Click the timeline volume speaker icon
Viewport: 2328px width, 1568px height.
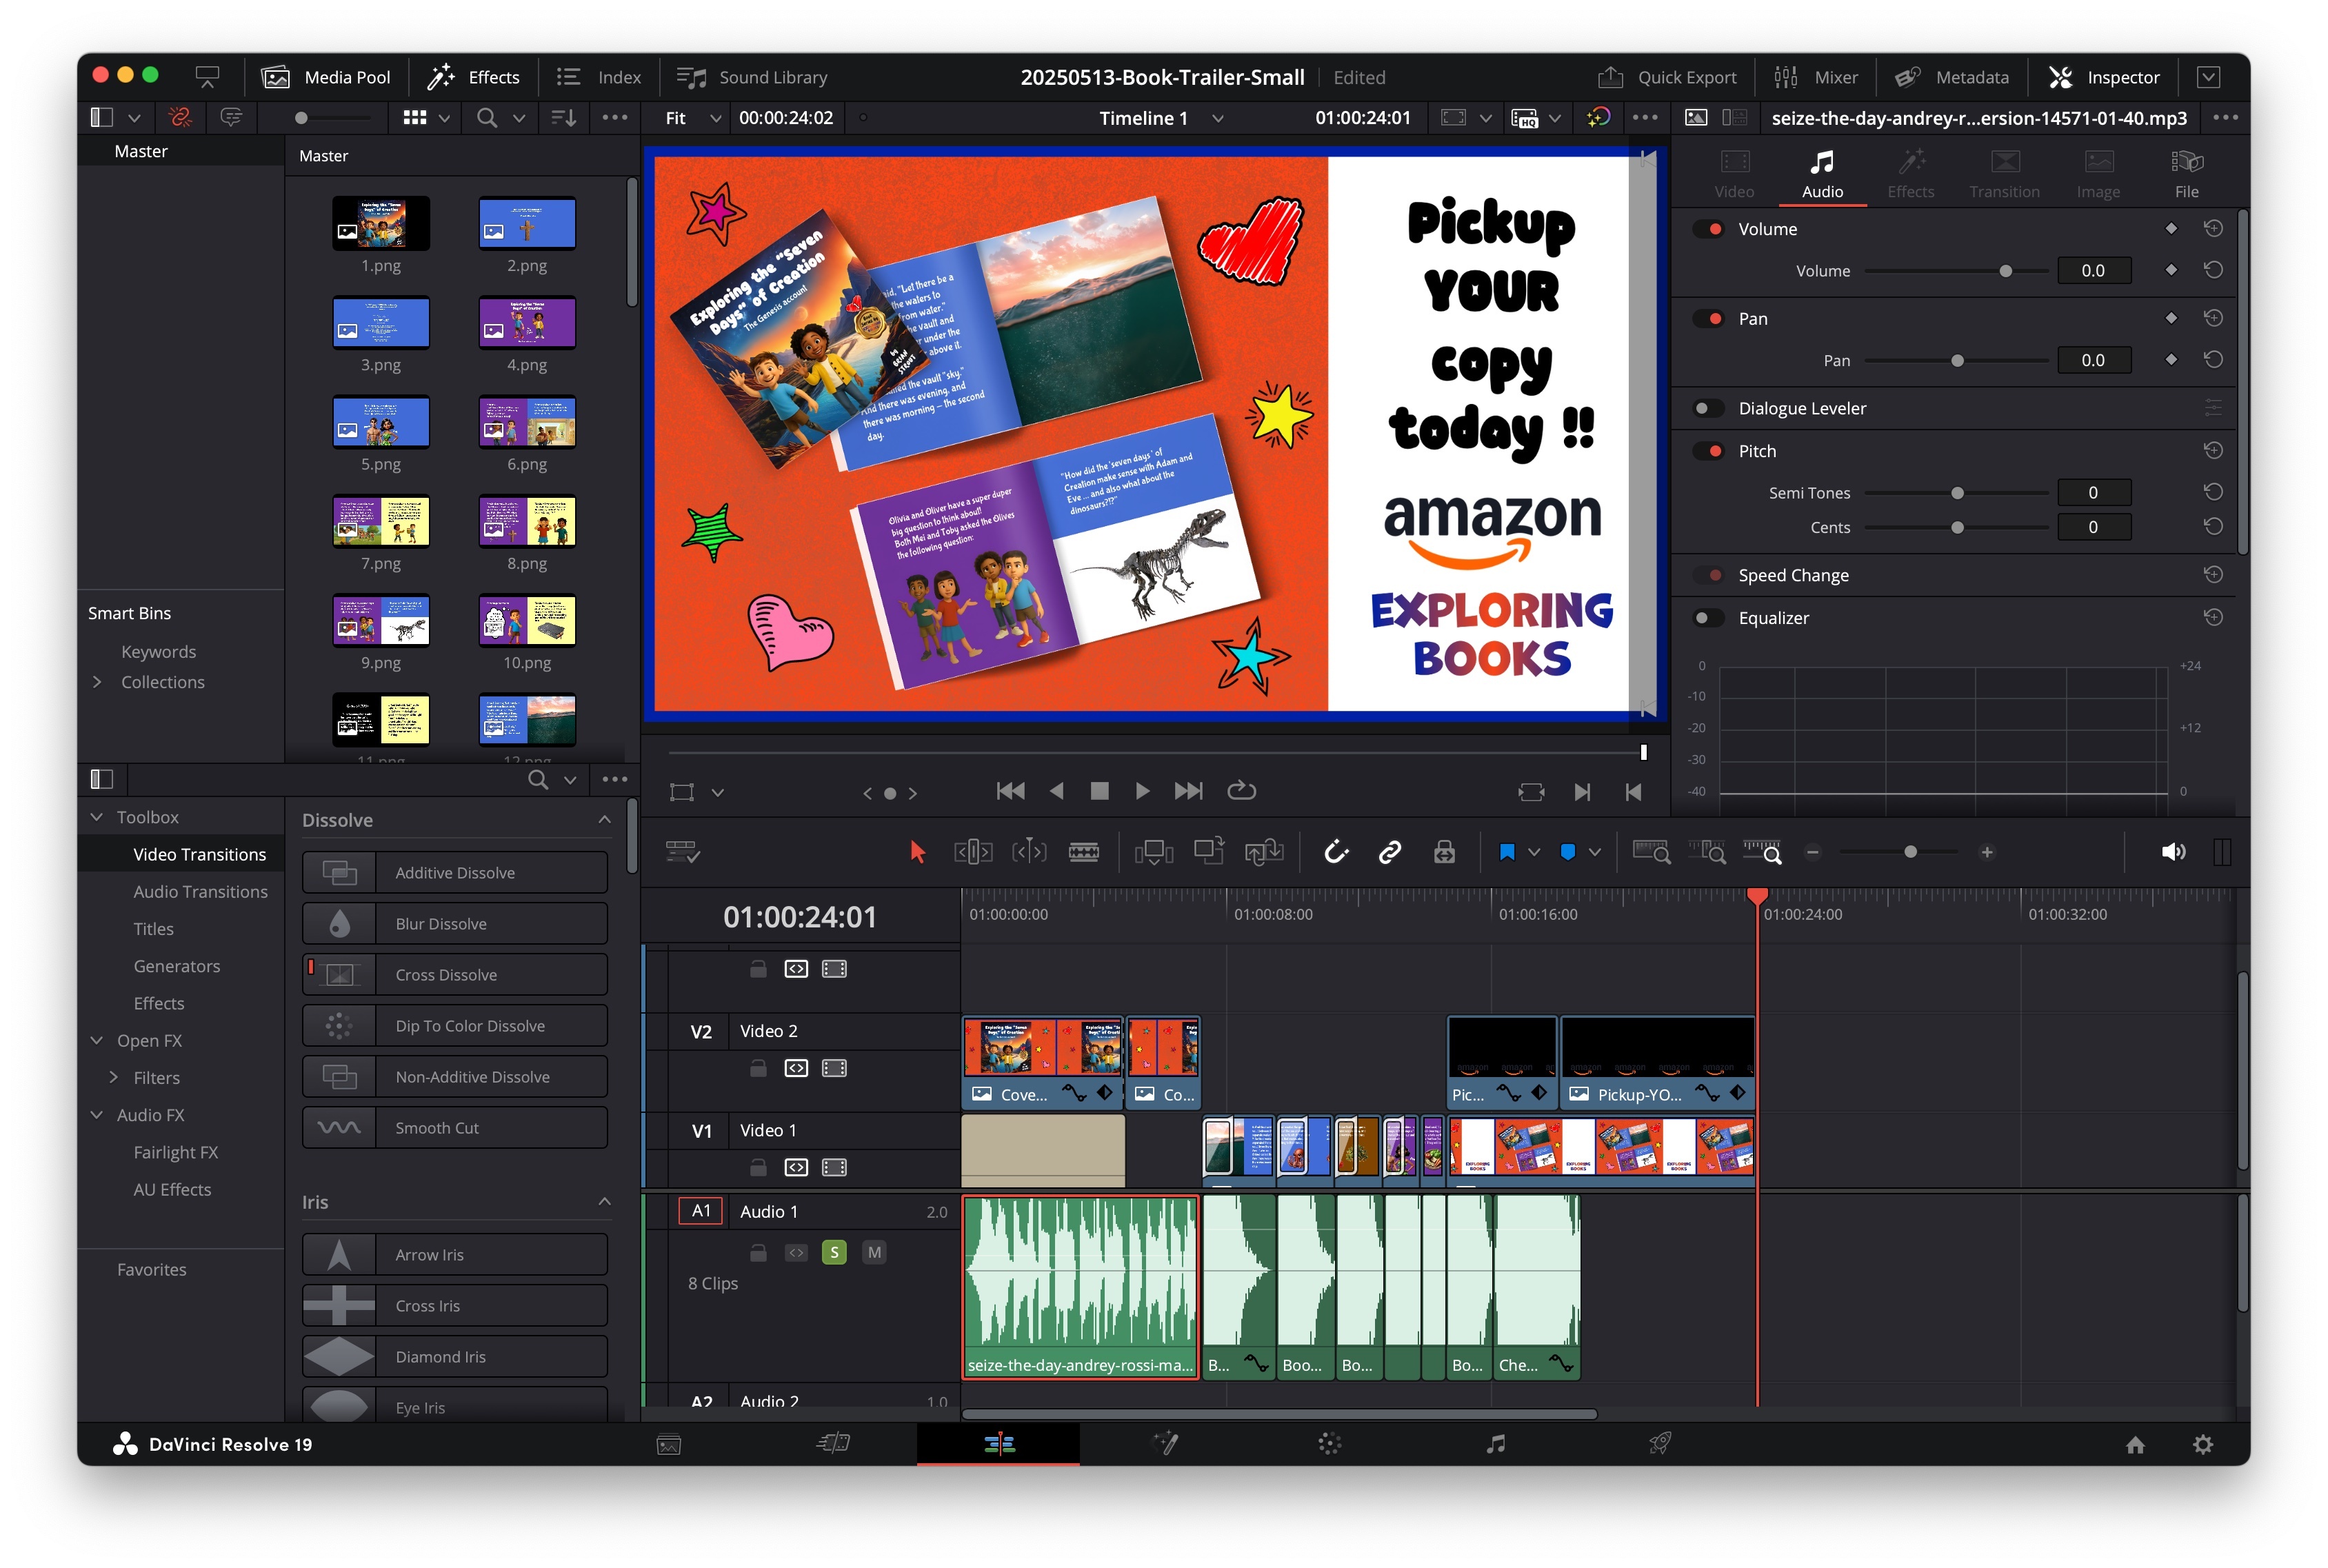click(x=2173, y=852)
